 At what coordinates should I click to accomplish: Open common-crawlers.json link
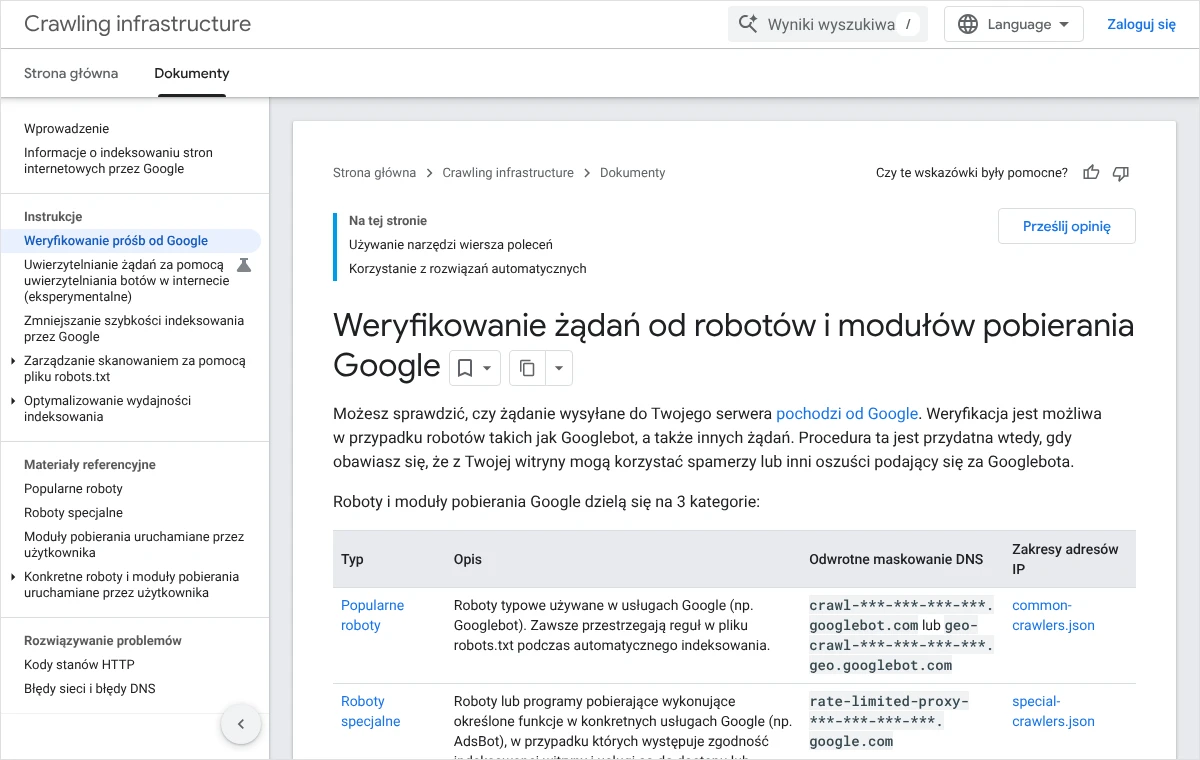(1053, 615)
